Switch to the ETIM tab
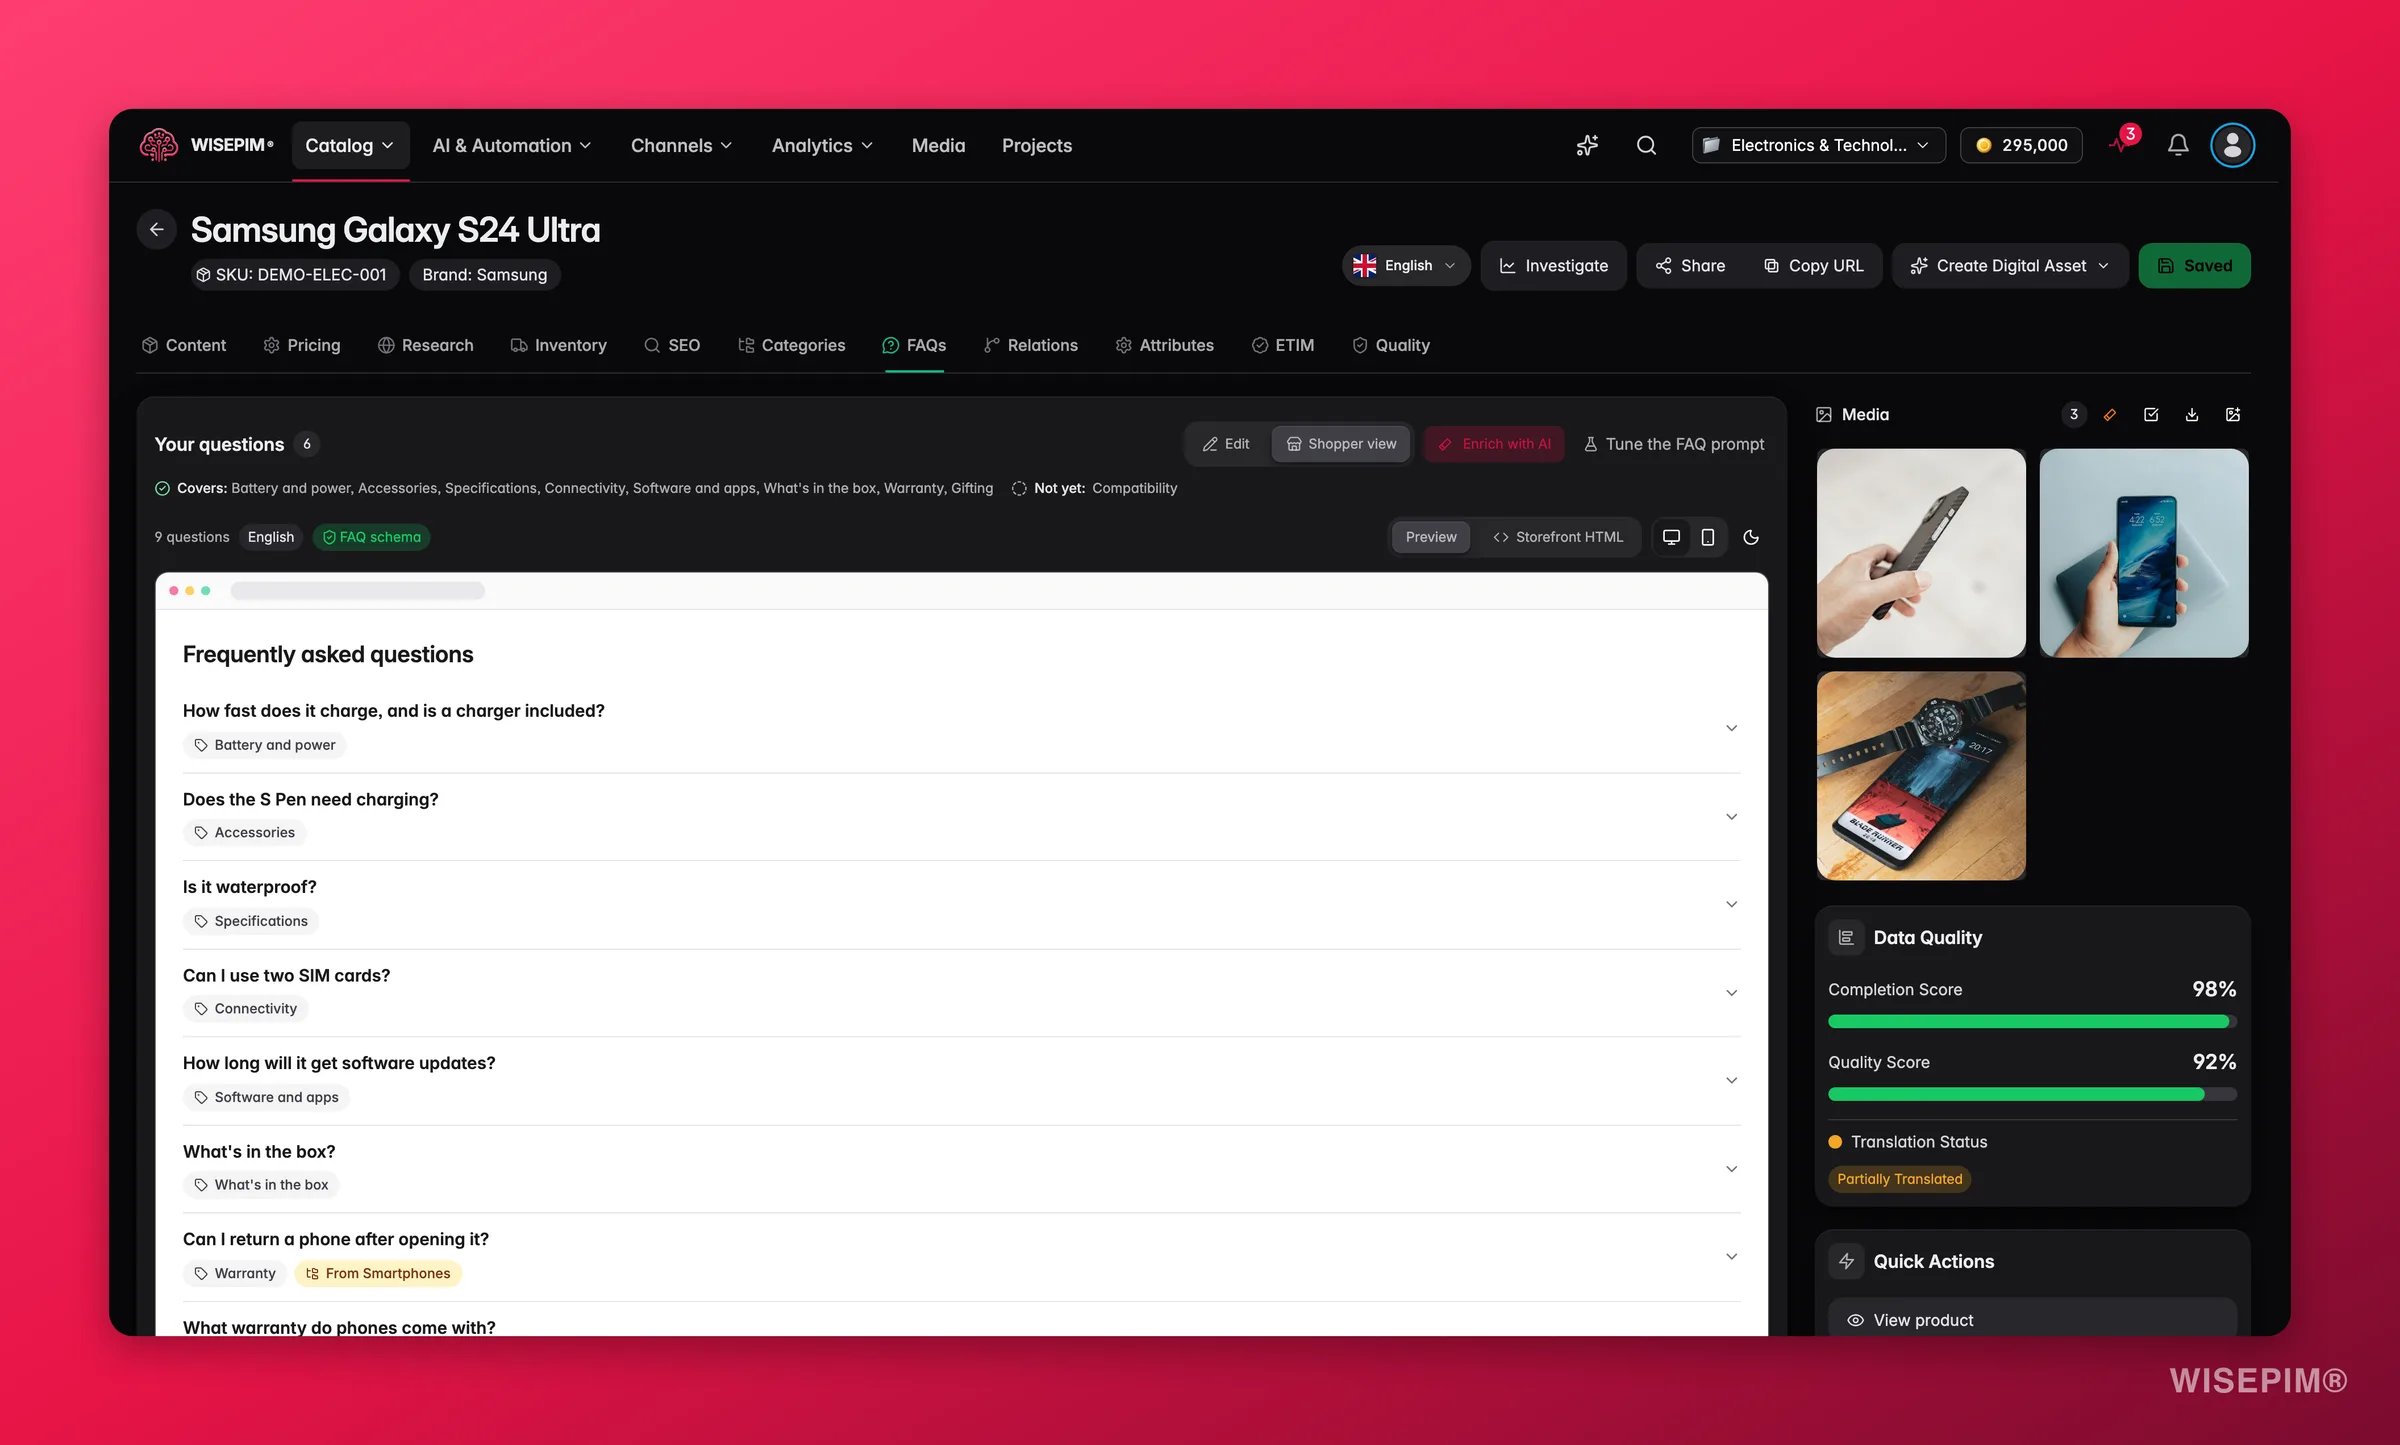 click(x=1283, y=345)
